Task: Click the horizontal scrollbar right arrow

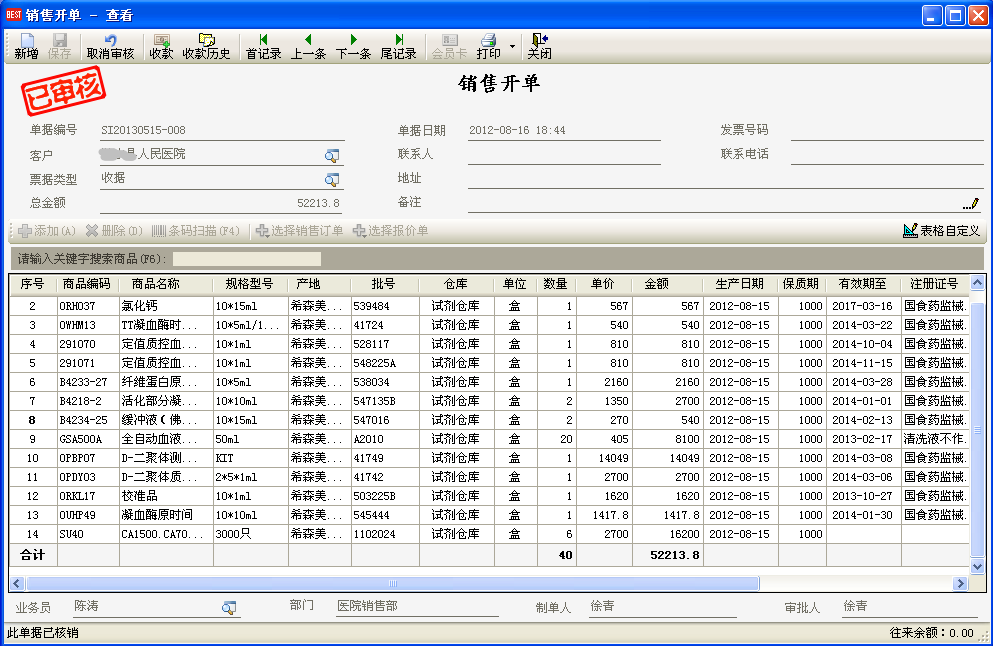Action: tap(961, 583)
